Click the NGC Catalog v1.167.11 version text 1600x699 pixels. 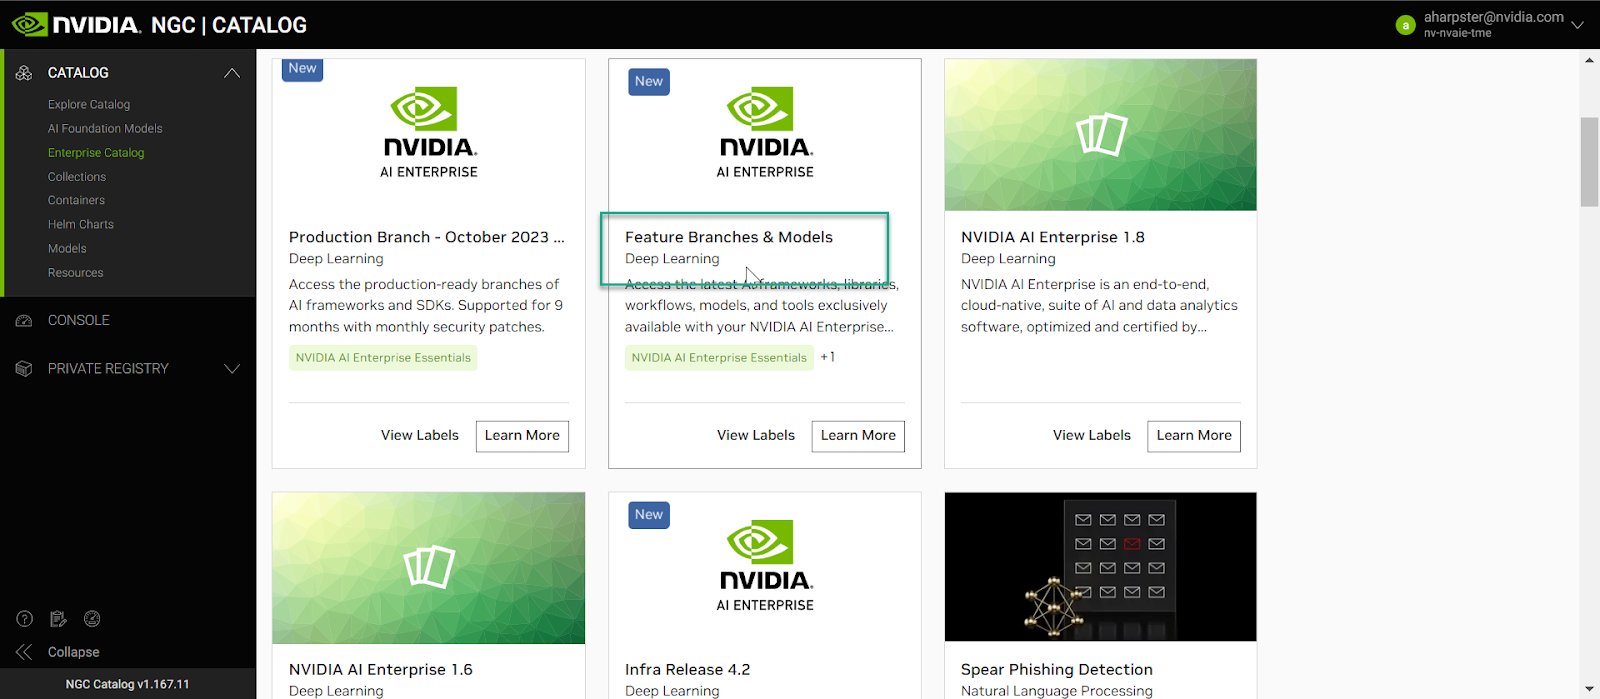coord(127,684)
